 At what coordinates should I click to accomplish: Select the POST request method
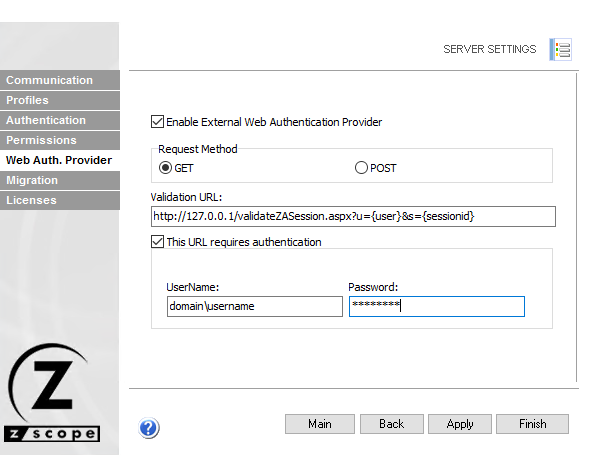361,167
